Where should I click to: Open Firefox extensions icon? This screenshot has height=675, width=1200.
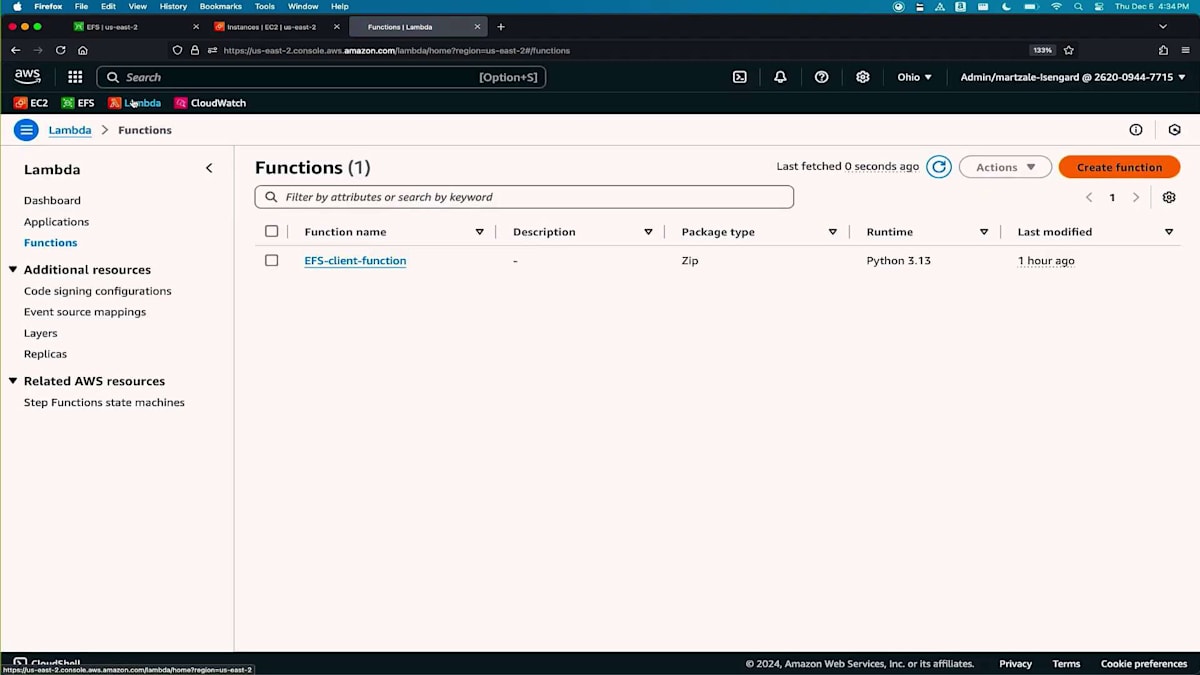point(1163,50)
